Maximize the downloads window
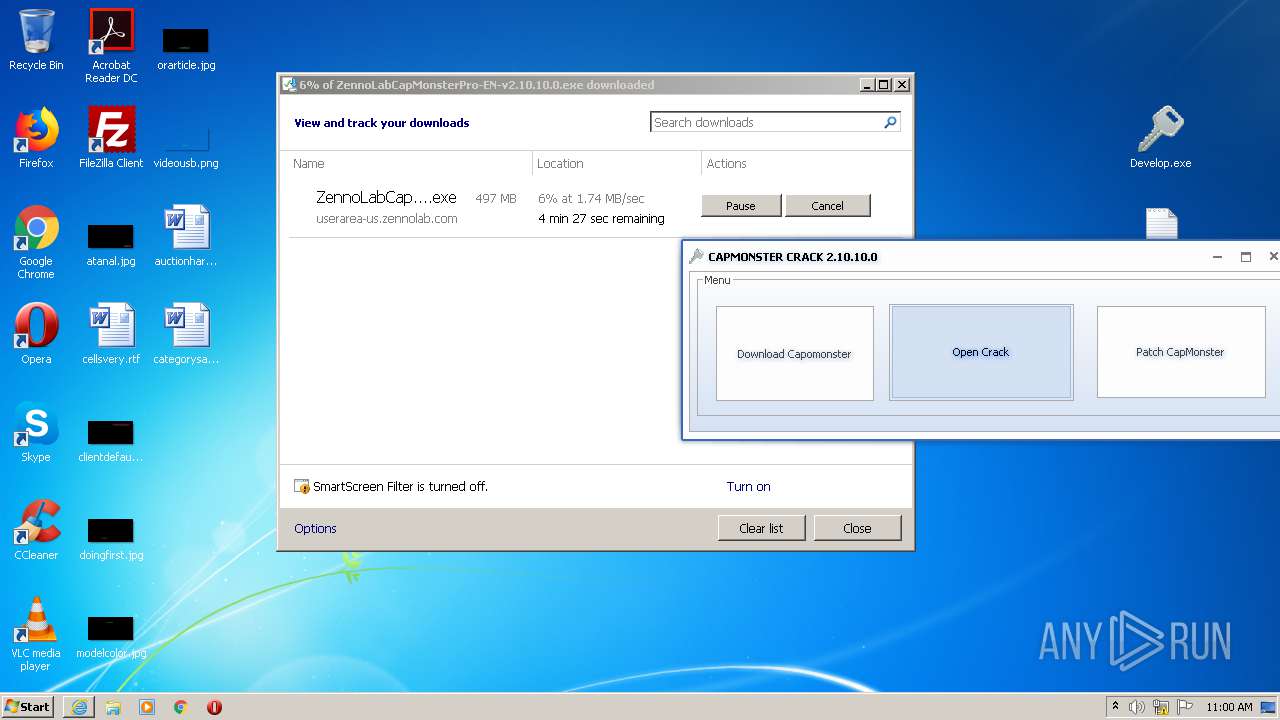The image size is (1280, 720). (883, 85)
